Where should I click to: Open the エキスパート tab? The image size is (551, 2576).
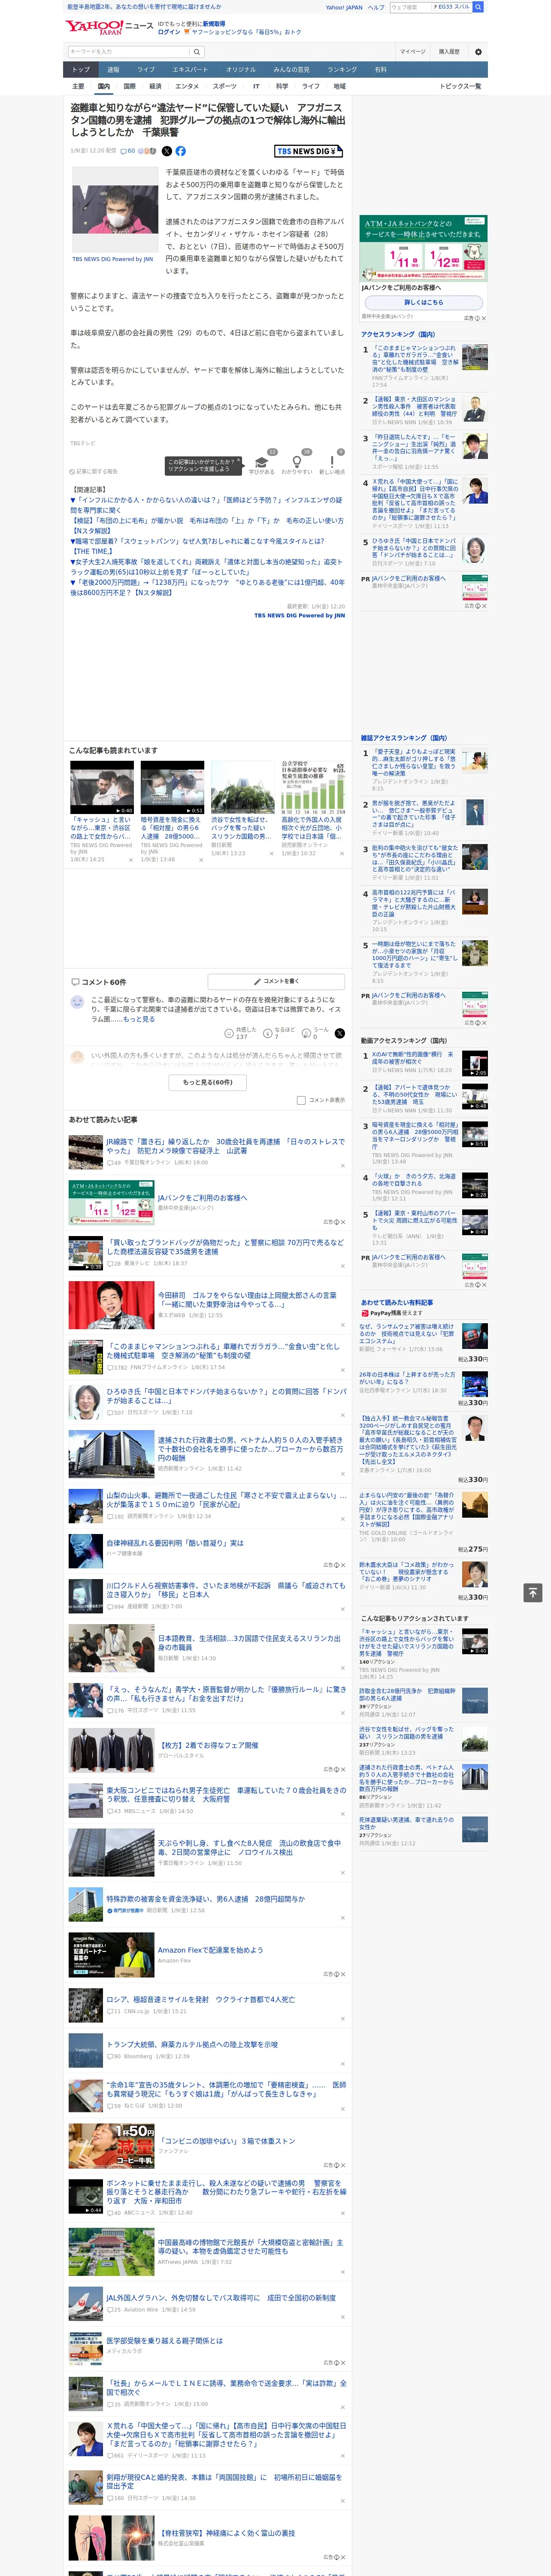[x=190, y=69]
